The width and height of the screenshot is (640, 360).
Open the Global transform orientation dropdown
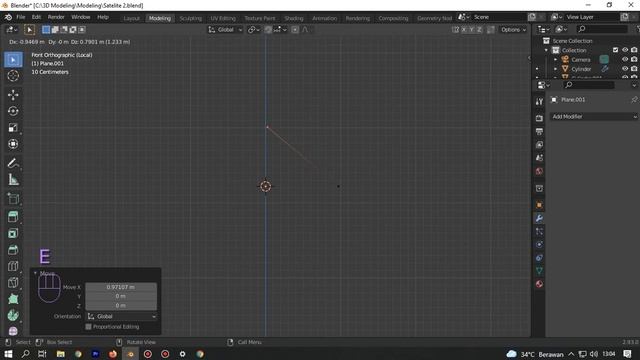(x=225, y=29)
